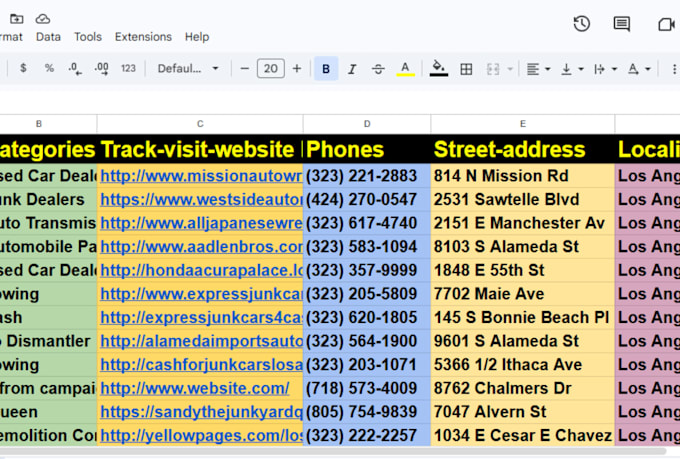Toggle bold formatting
This screenshot has height=459, width=680.
(x=326, y=69)
